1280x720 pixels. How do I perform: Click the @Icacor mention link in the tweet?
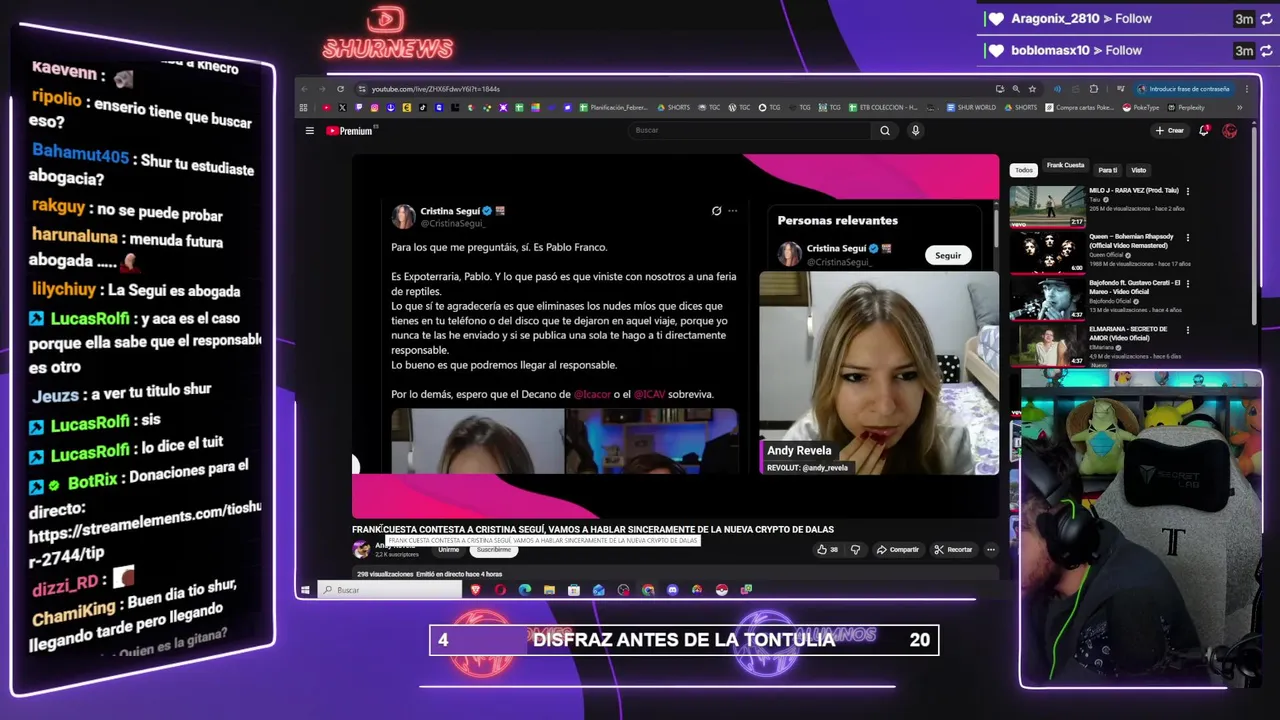pos(591,394)
